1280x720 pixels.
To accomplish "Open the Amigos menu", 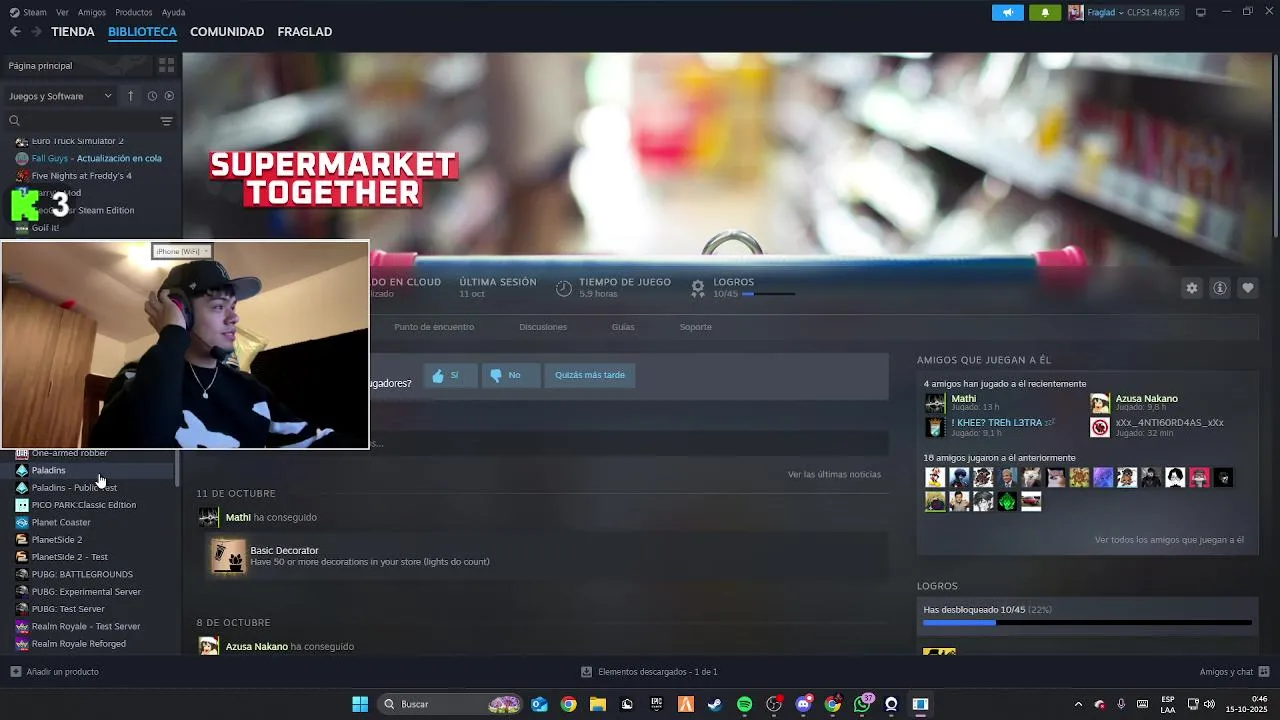I will (x=92, y=12).
